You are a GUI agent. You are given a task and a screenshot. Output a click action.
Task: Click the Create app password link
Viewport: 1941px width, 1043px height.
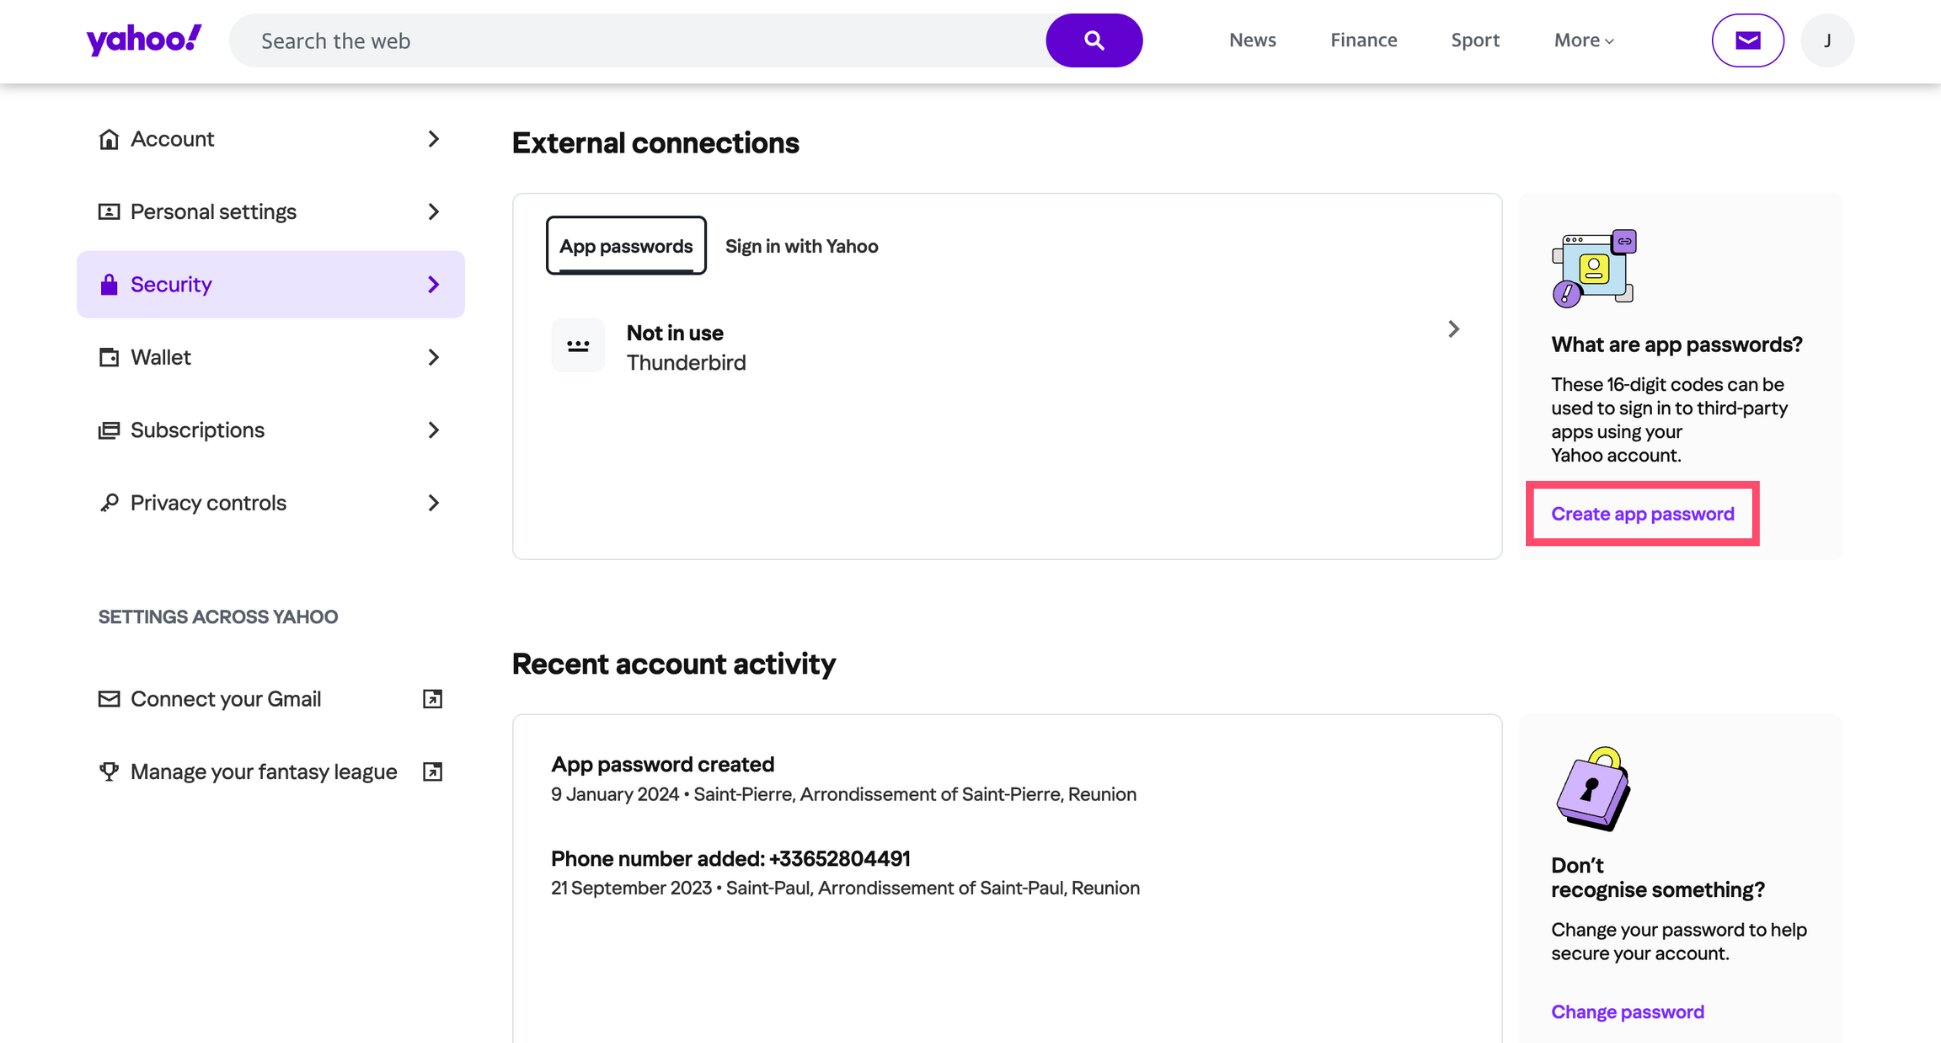click(1642, 514)
